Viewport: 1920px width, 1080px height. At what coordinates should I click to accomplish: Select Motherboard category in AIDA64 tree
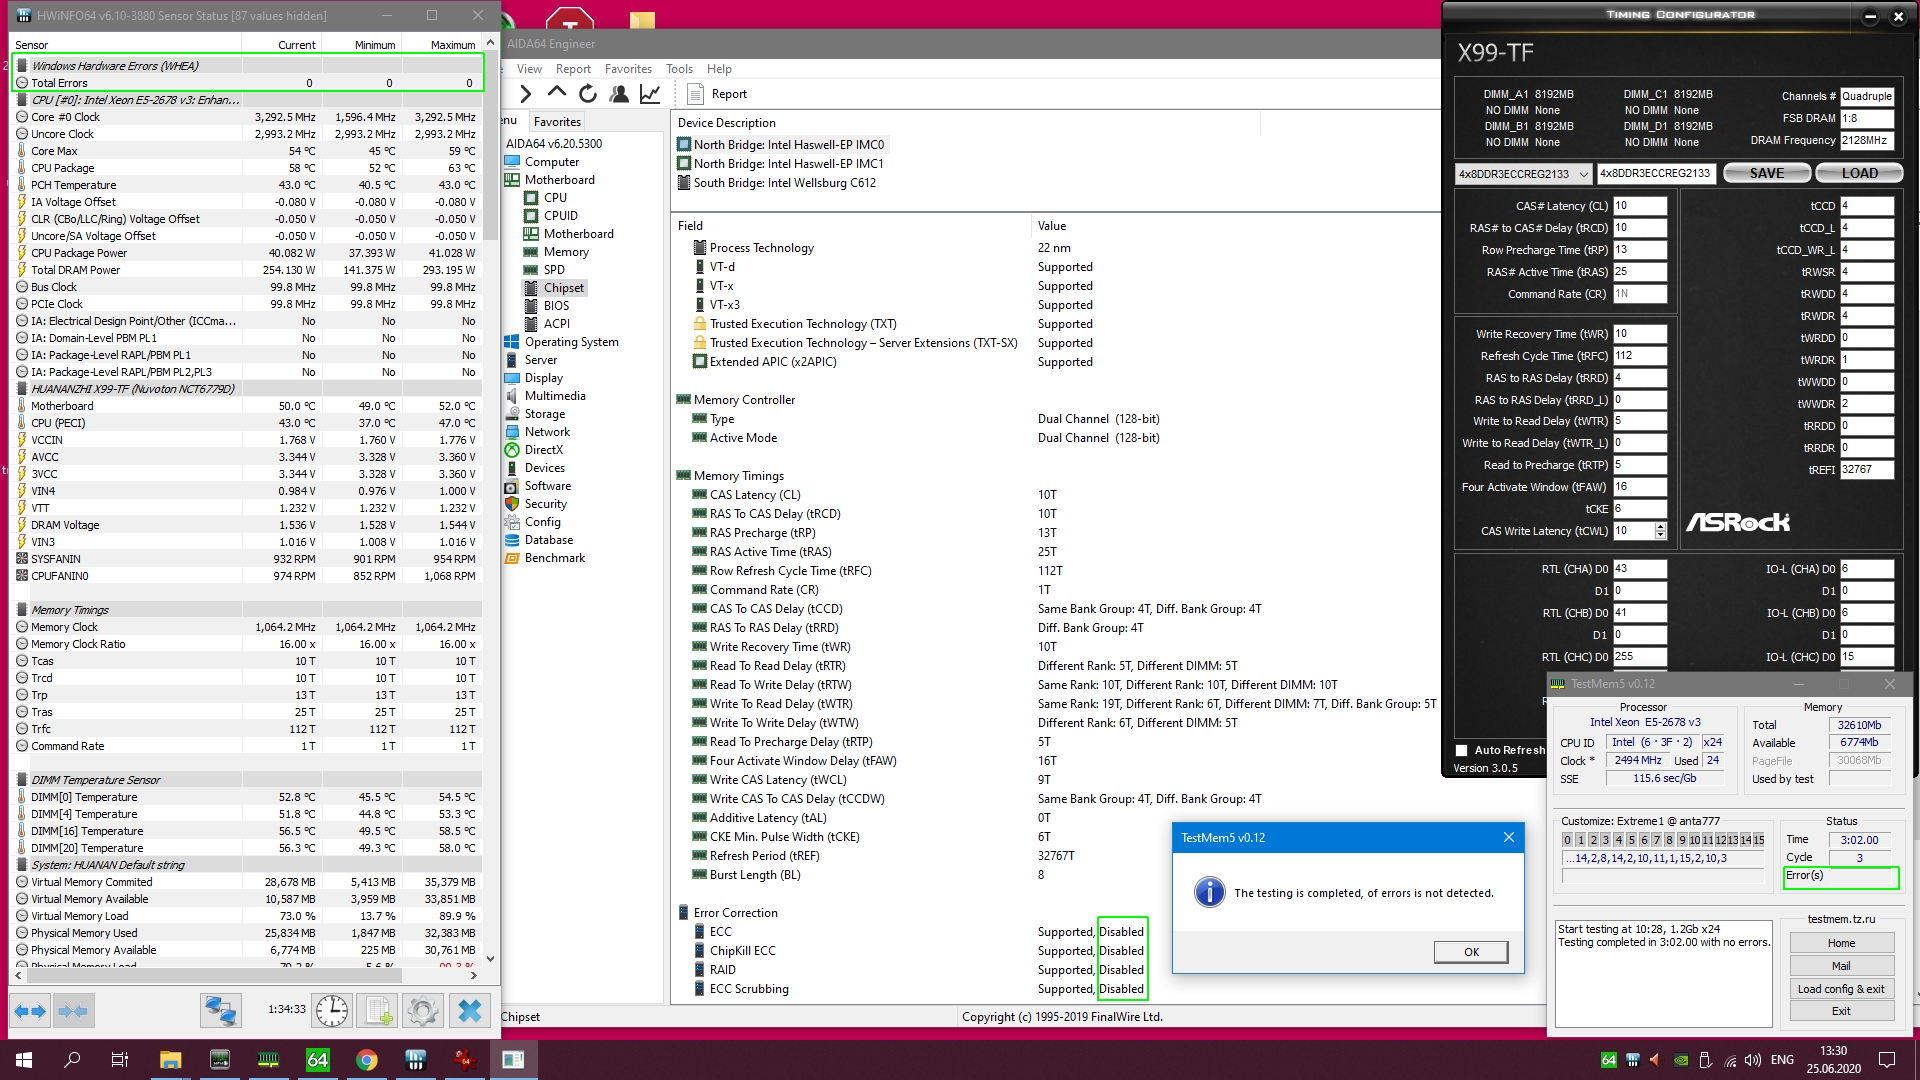tap(559, 180)
